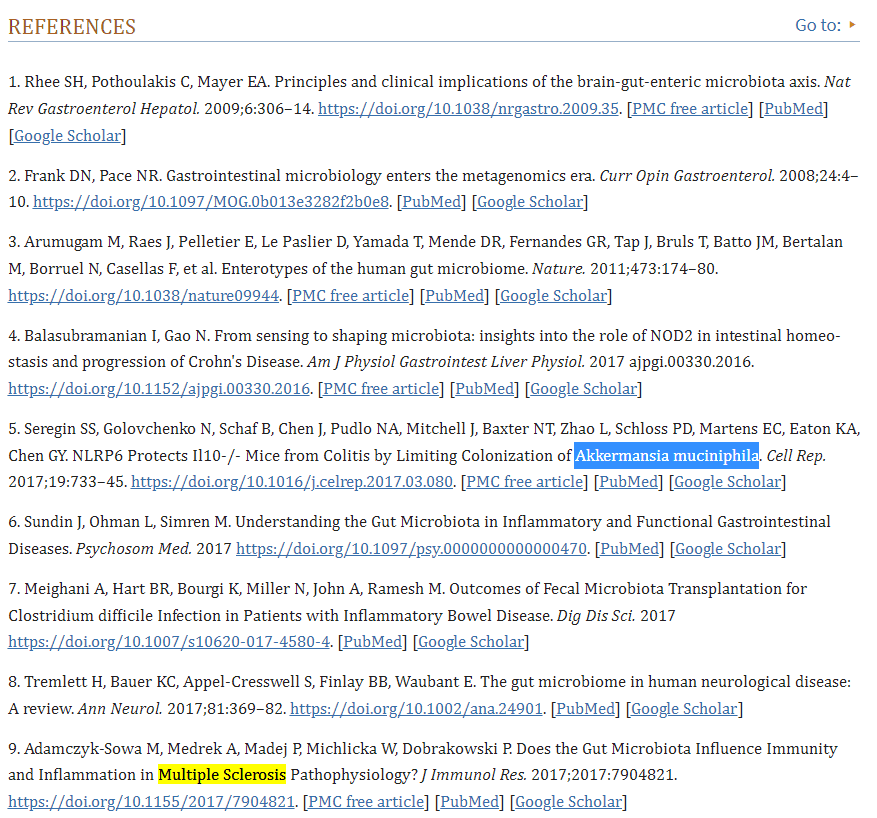Follow the MOG.0b013e3282f2b0e8 DOI link
Image resolution: width=877 pixels, height=818 pixels.
point(211,202)
